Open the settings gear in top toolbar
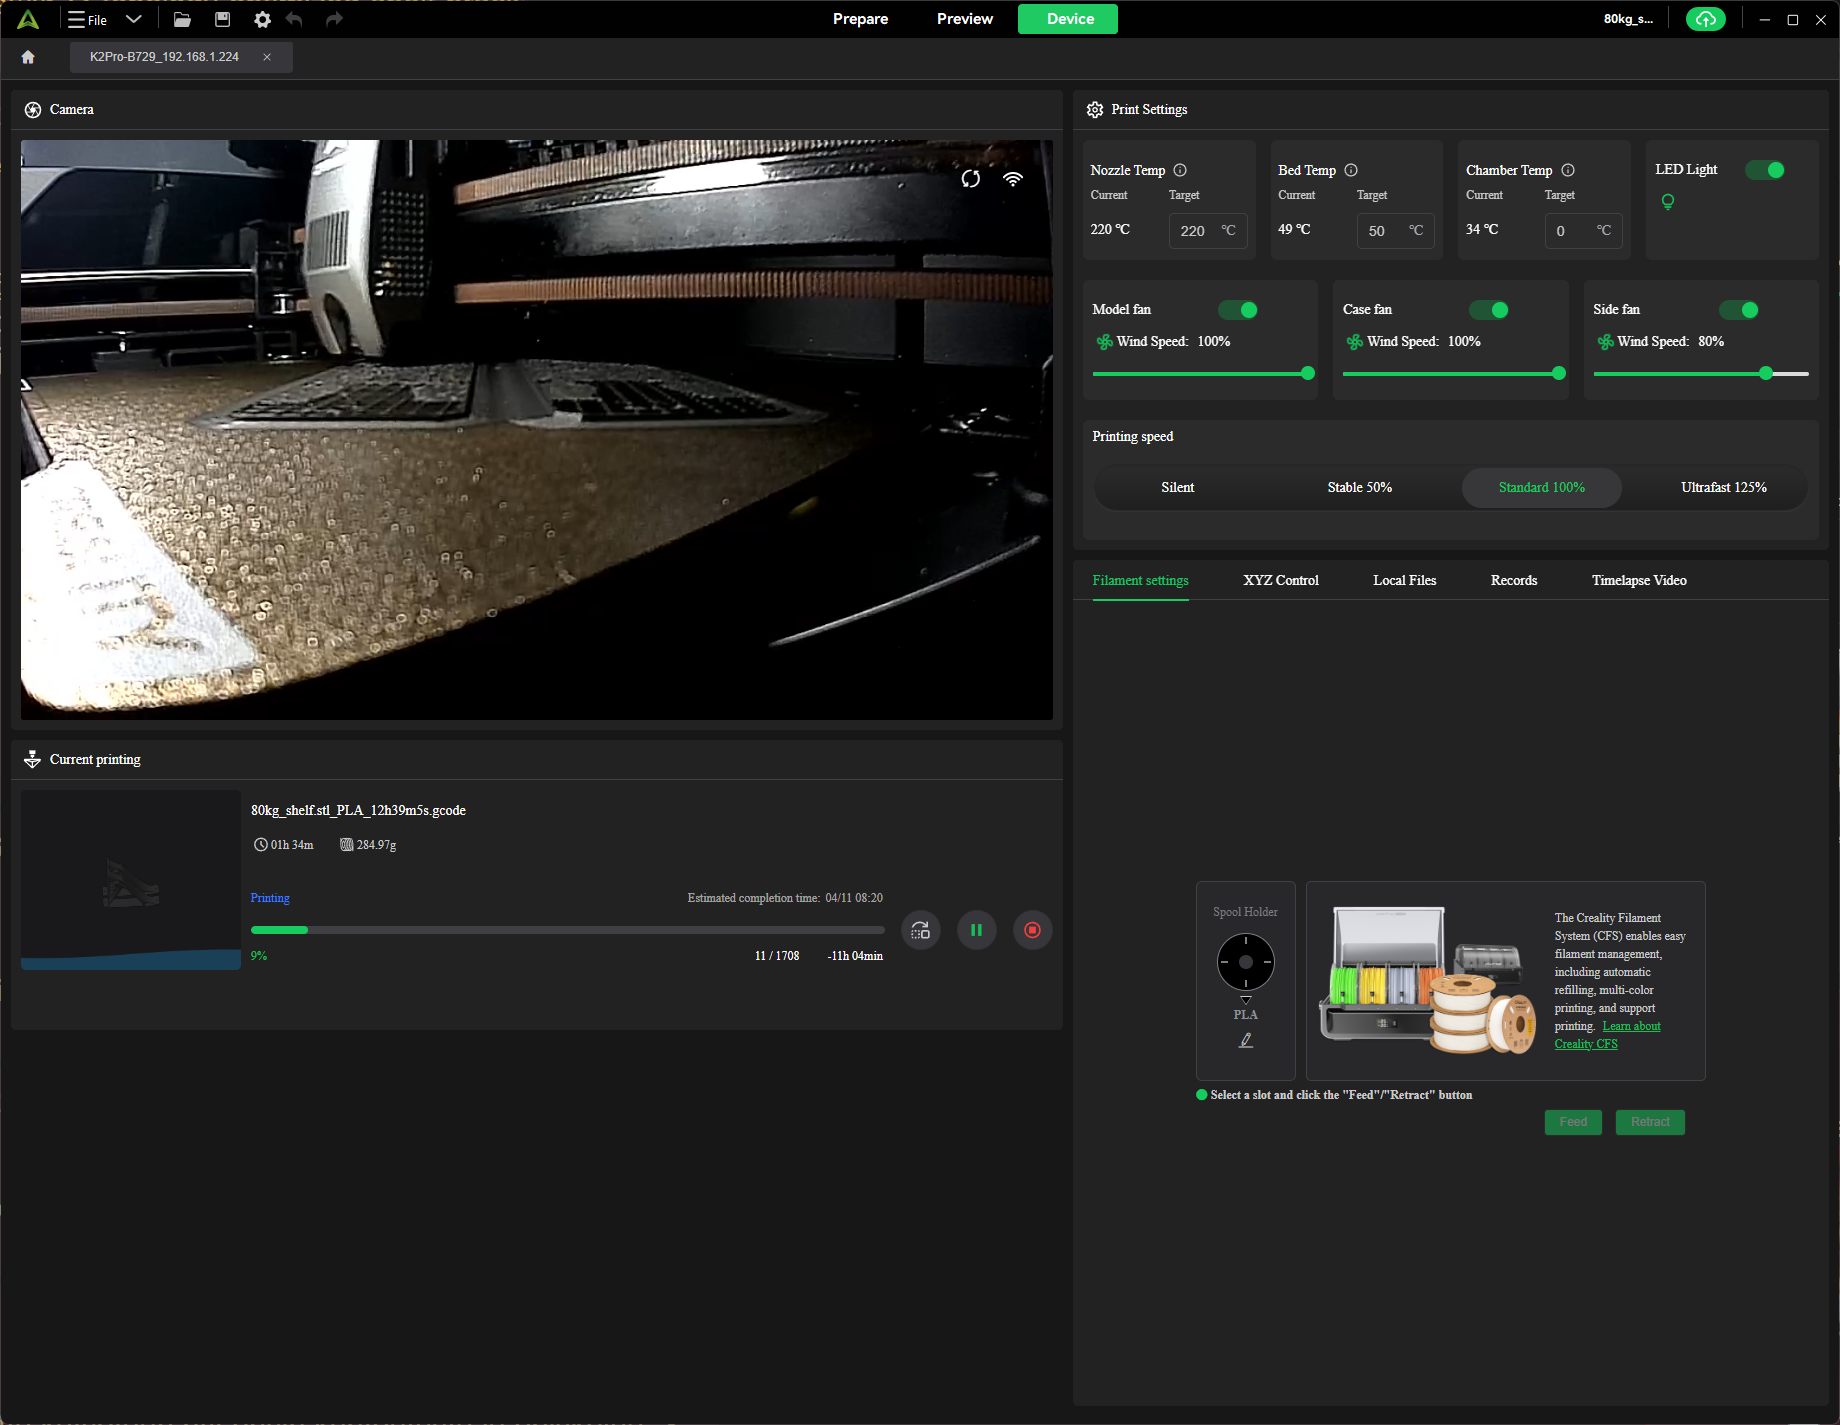Image resolution: width=1840 pixels, height=1425 pixels. (262, 19)
